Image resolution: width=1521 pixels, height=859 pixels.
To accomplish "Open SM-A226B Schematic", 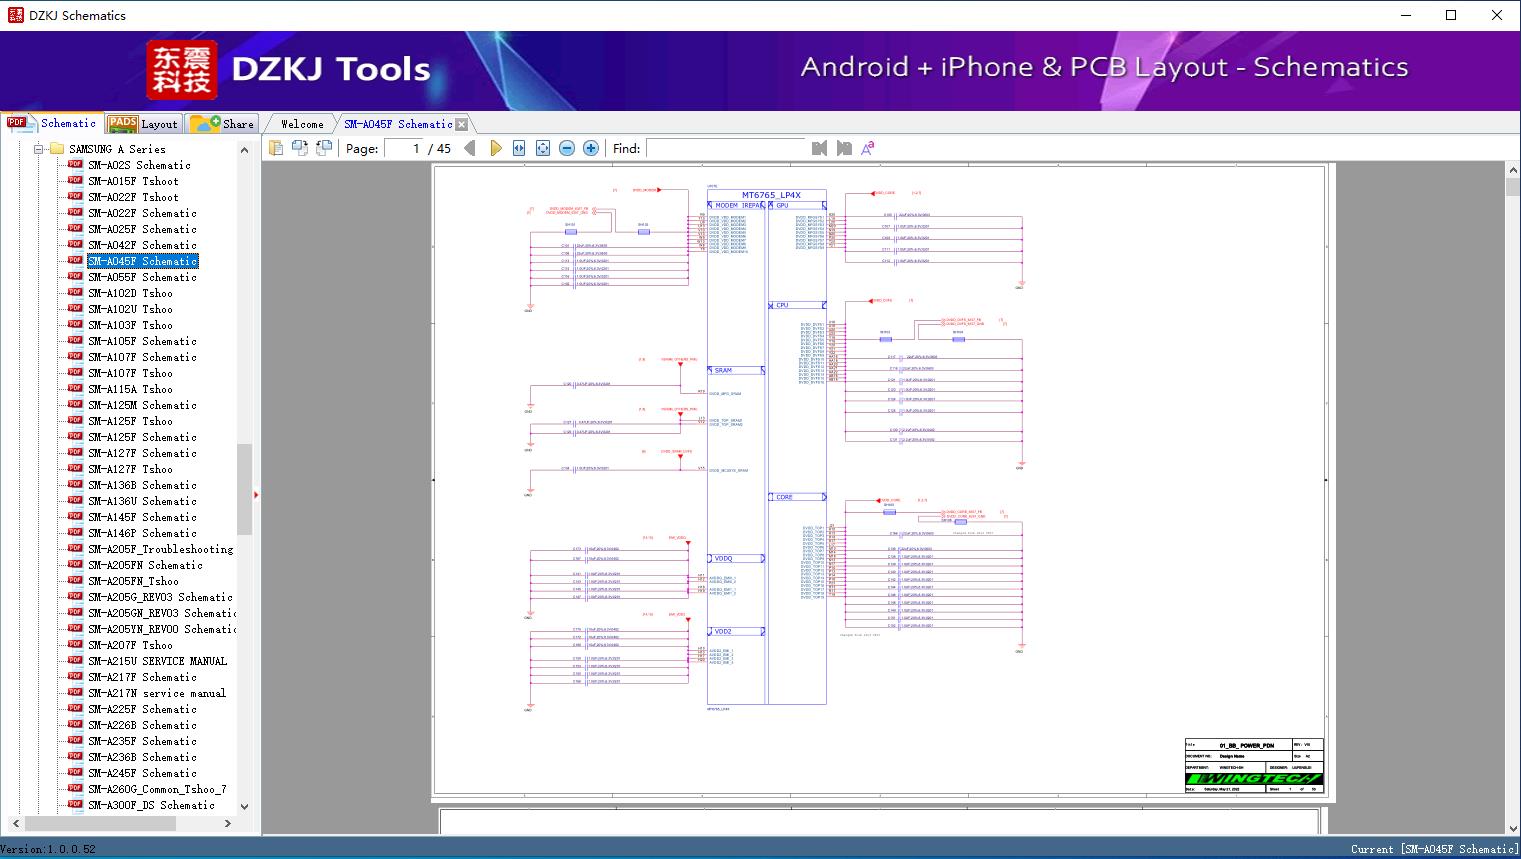I will 142,725.
